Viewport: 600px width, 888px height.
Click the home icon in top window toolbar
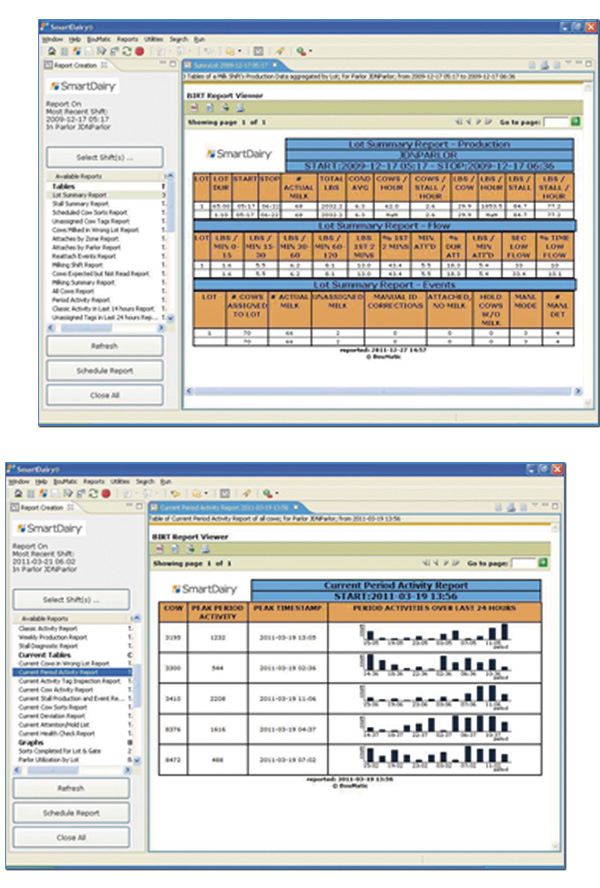[x=52, y=52]
